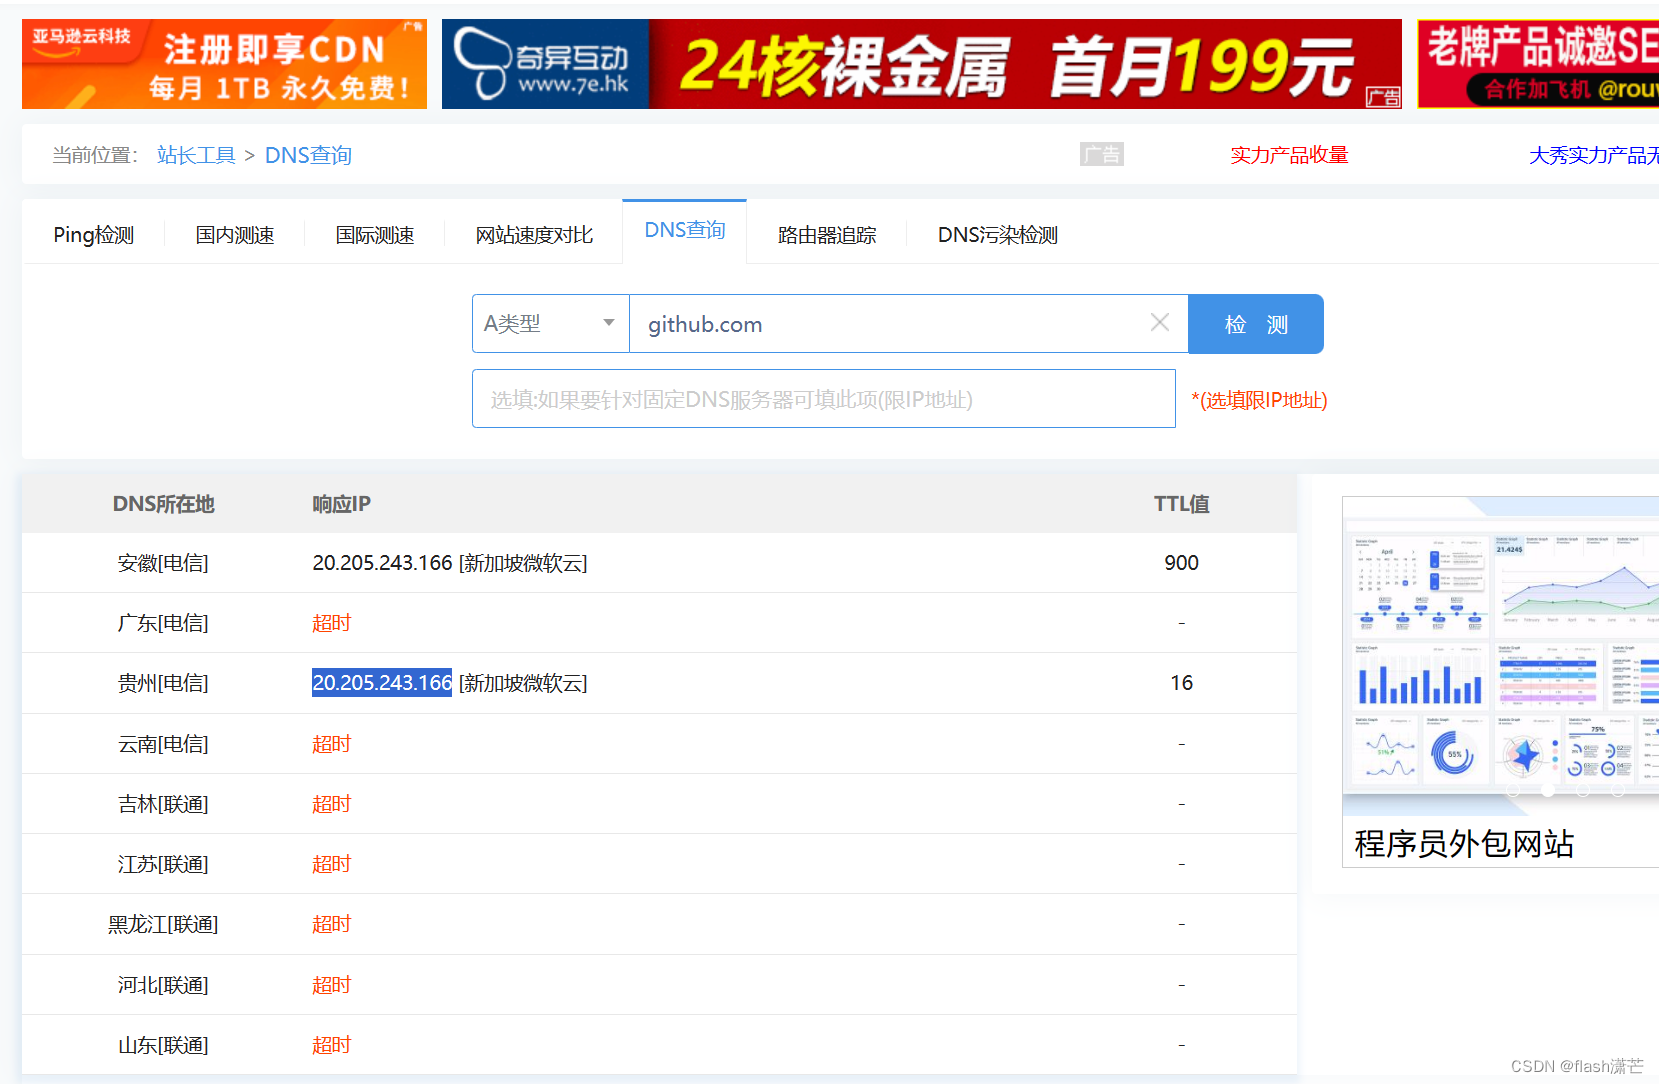The width and height of the screenshot is (1659, 1084).
Task: Click 超时 in the 吉林[联通] row
Action: click(x=332, y=804)
